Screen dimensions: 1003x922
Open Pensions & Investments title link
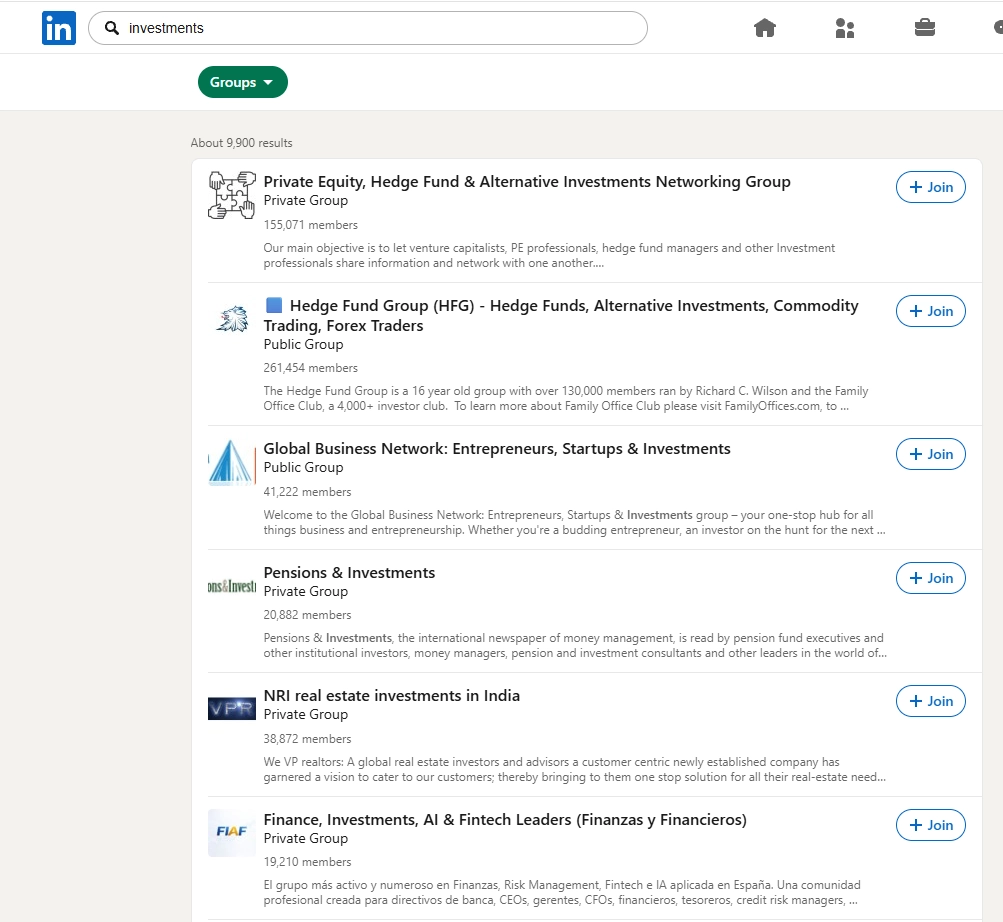click(x=349, y=573)
